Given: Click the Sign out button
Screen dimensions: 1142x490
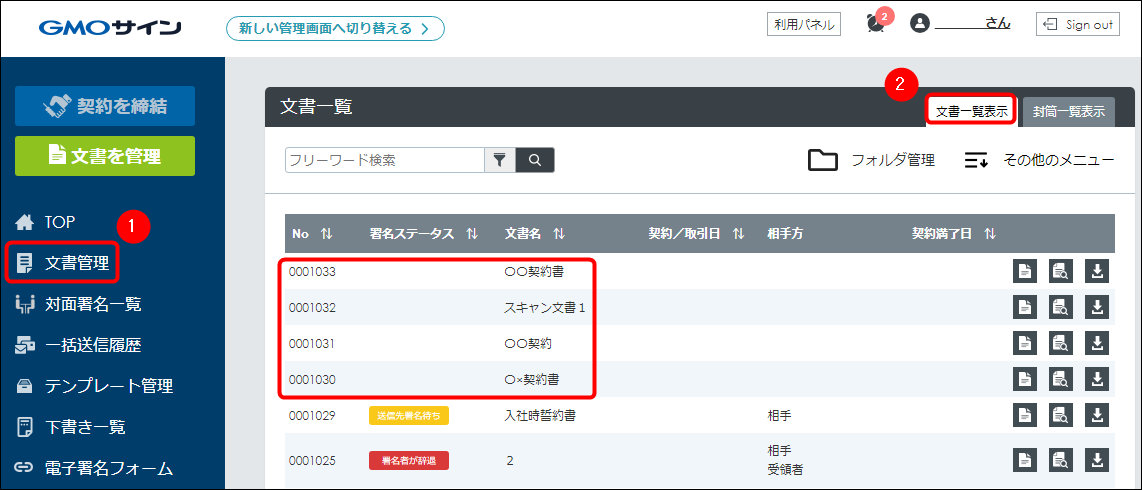Looking at the screenshot, I should pyautogui.click(x=1078, y=25).
